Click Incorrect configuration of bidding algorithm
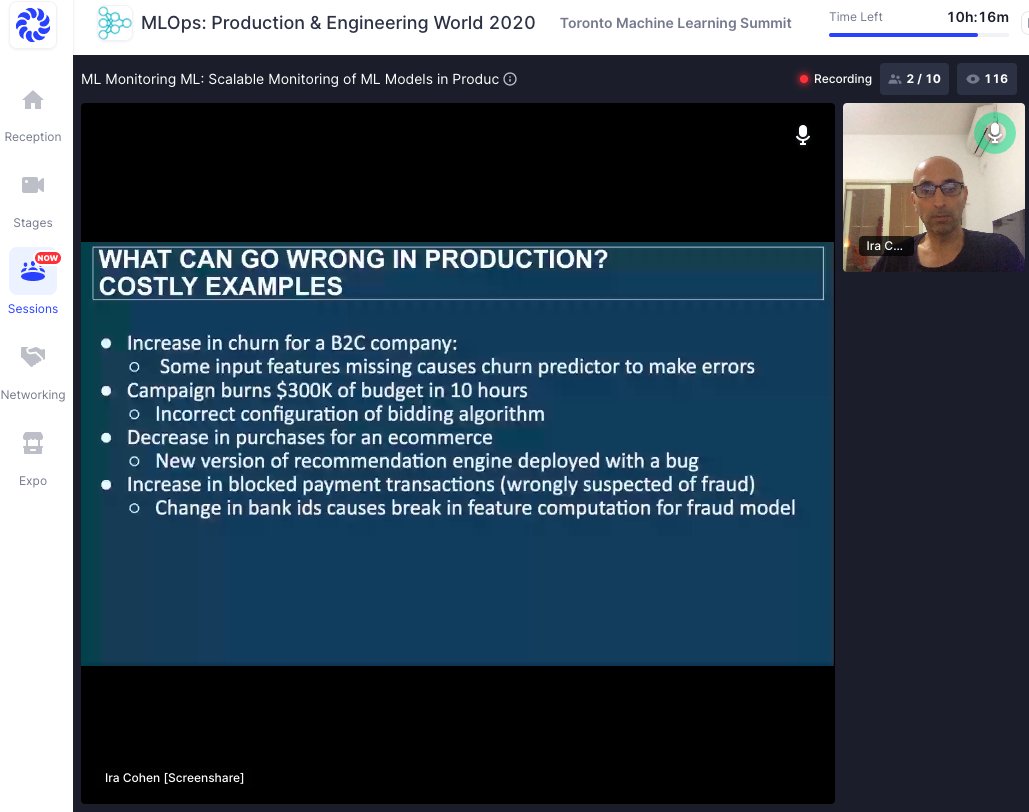 click(x=350, y=414)
